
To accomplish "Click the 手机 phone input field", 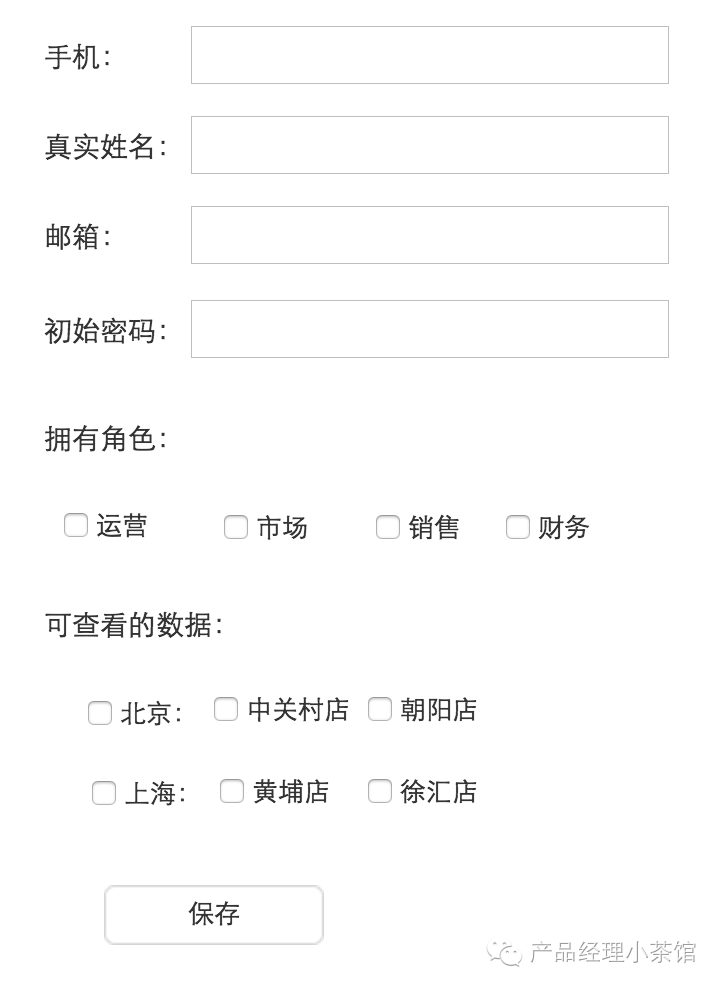I will tap(430, 55).
